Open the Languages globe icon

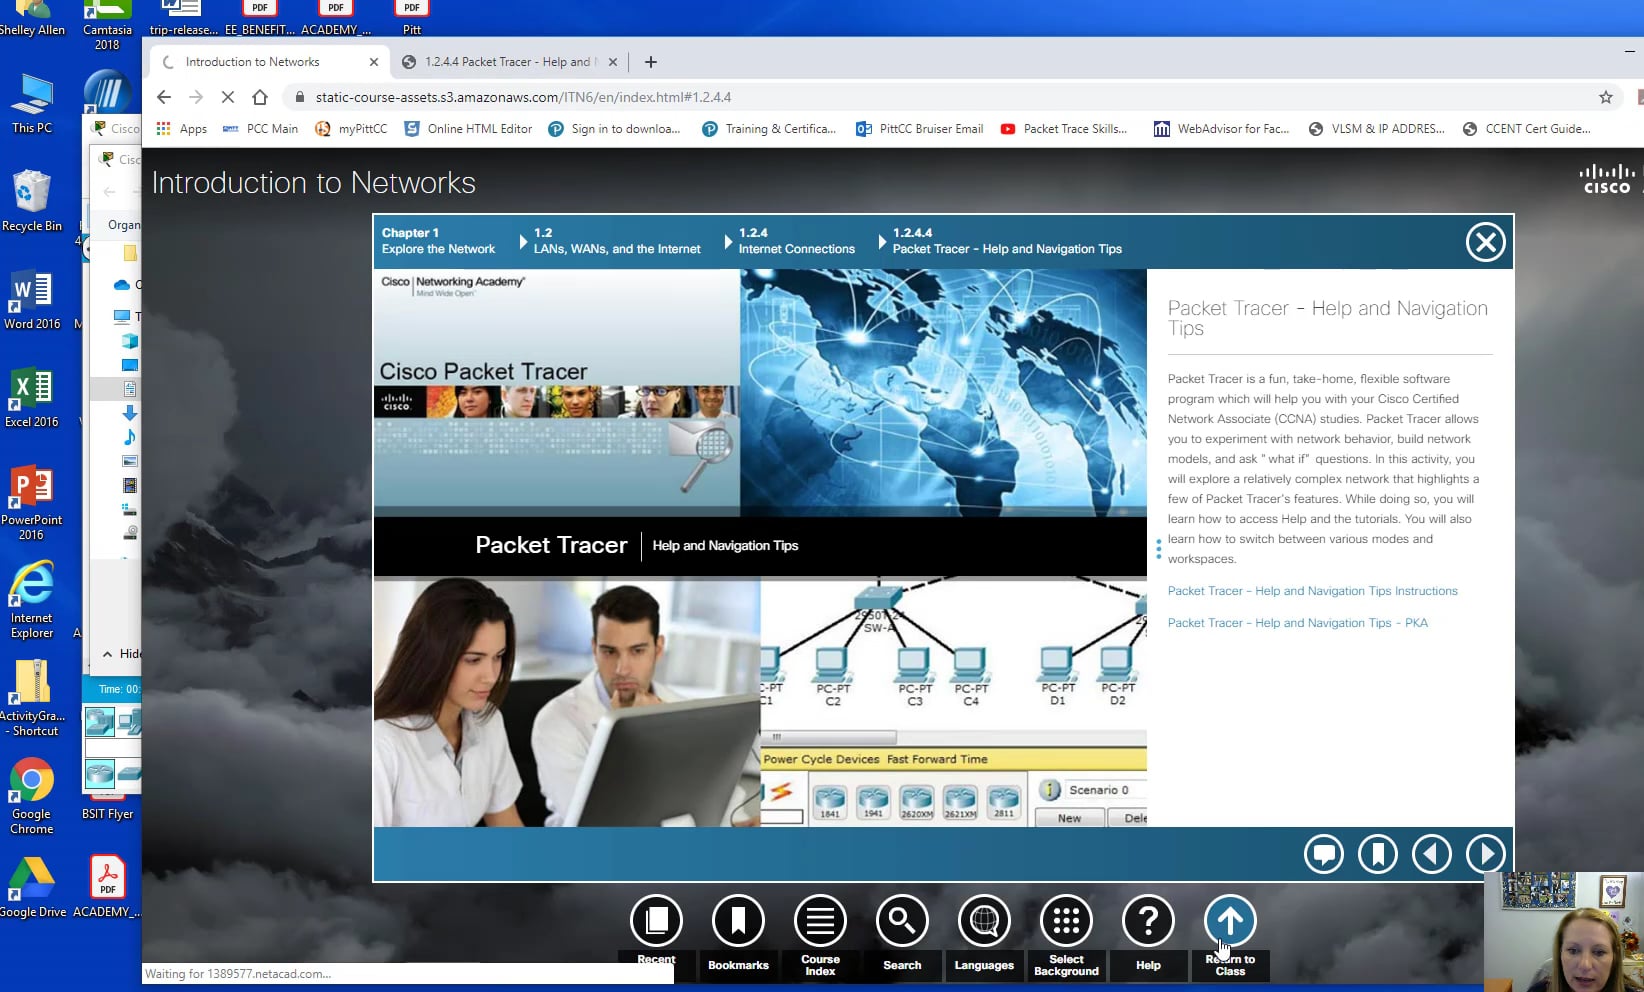click(984, 921)
